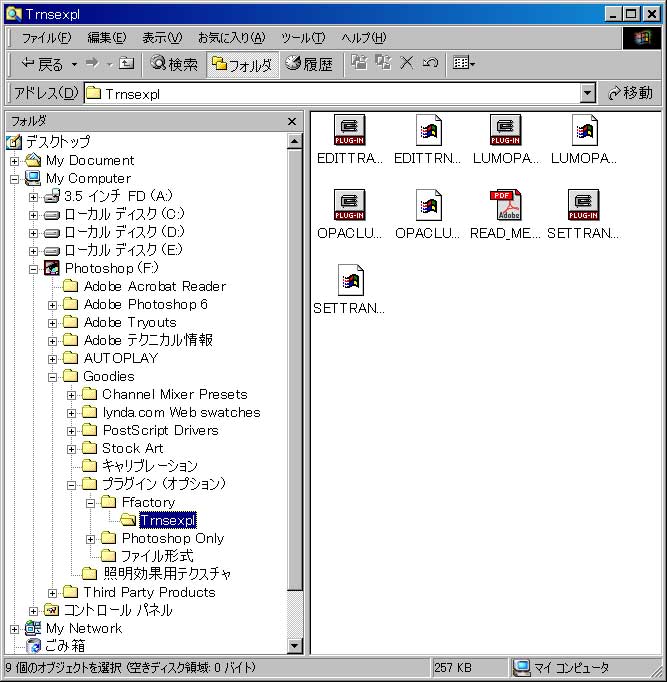This screenshot has height=682, width=667.
Task: Select the コントロール パネル item
Action: [x=118, y=610]
